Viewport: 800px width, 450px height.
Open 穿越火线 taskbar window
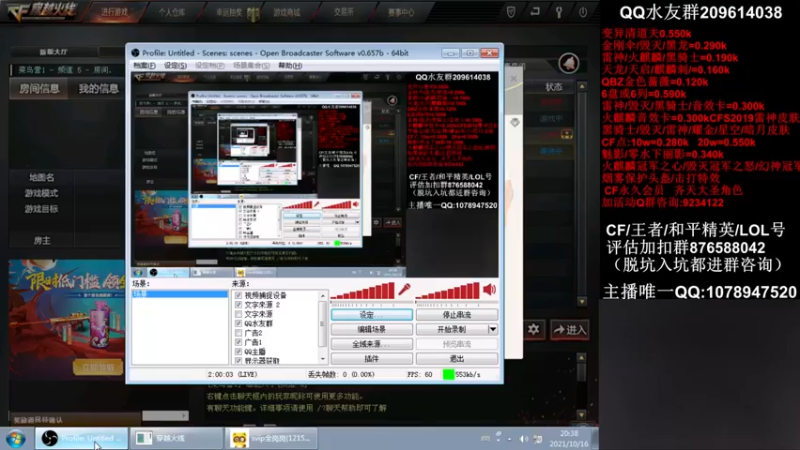coord(176,438)
